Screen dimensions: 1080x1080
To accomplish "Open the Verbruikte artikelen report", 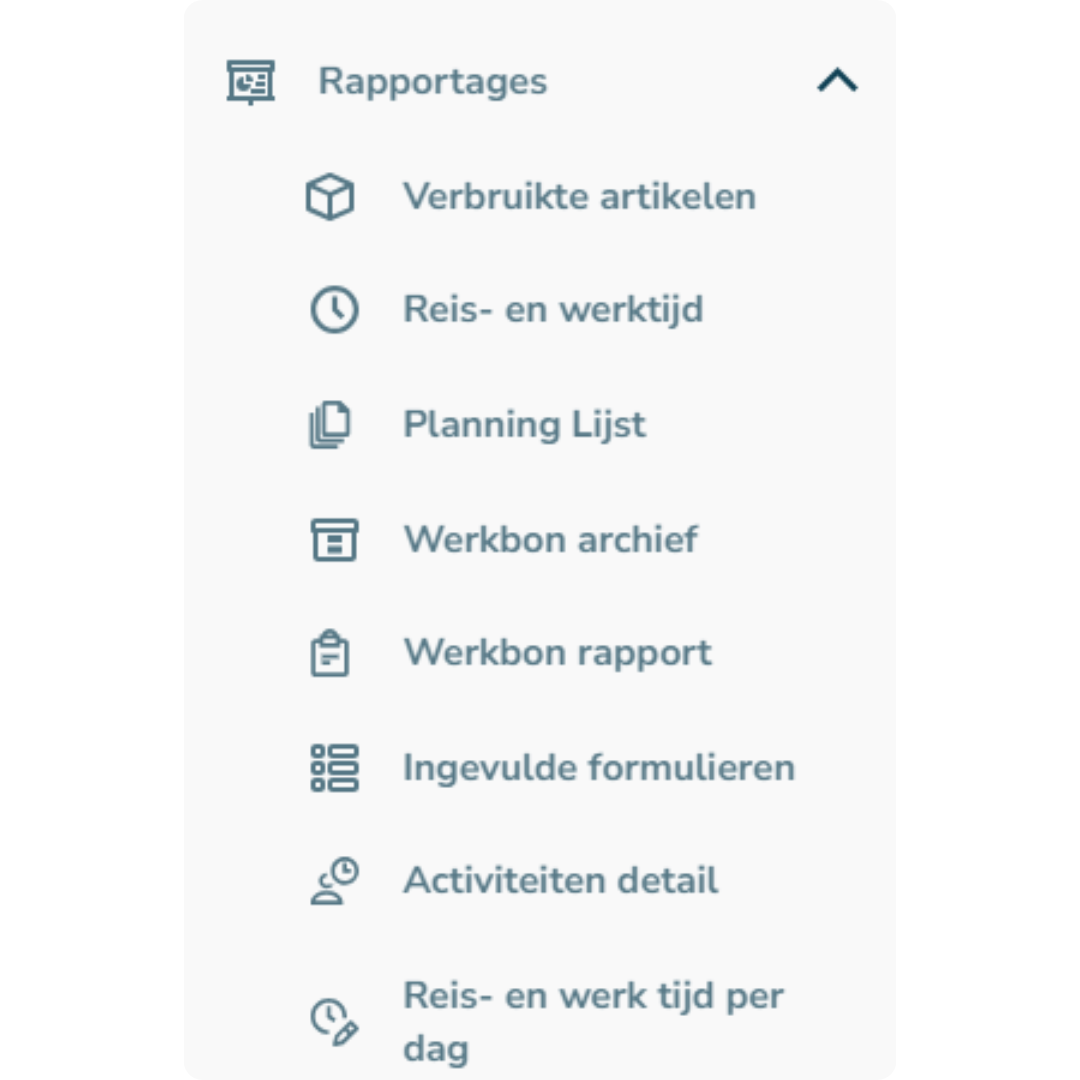I will click(x=579, y=196).
